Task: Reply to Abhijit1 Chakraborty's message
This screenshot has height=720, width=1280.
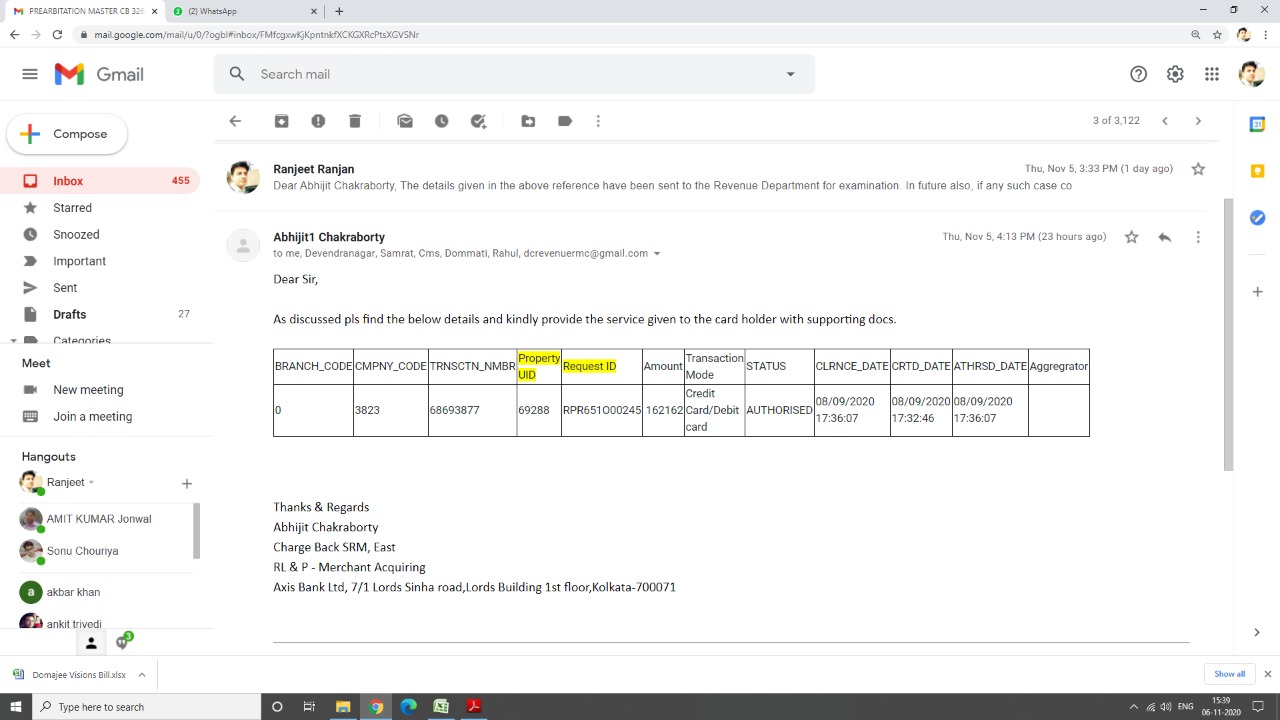Action: point(1164,237)
